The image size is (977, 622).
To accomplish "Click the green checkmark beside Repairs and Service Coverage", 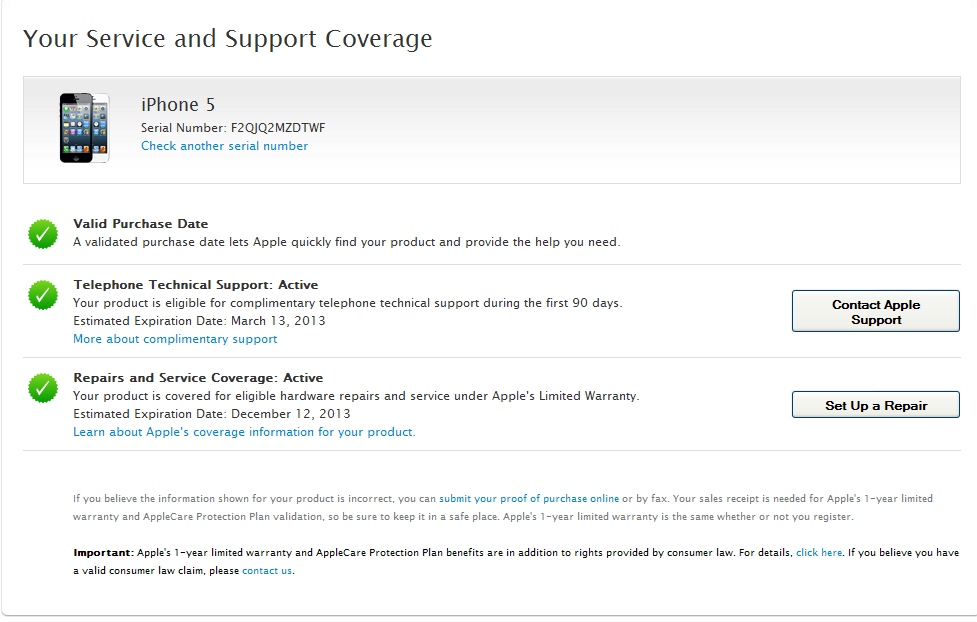I will (43, 388).
